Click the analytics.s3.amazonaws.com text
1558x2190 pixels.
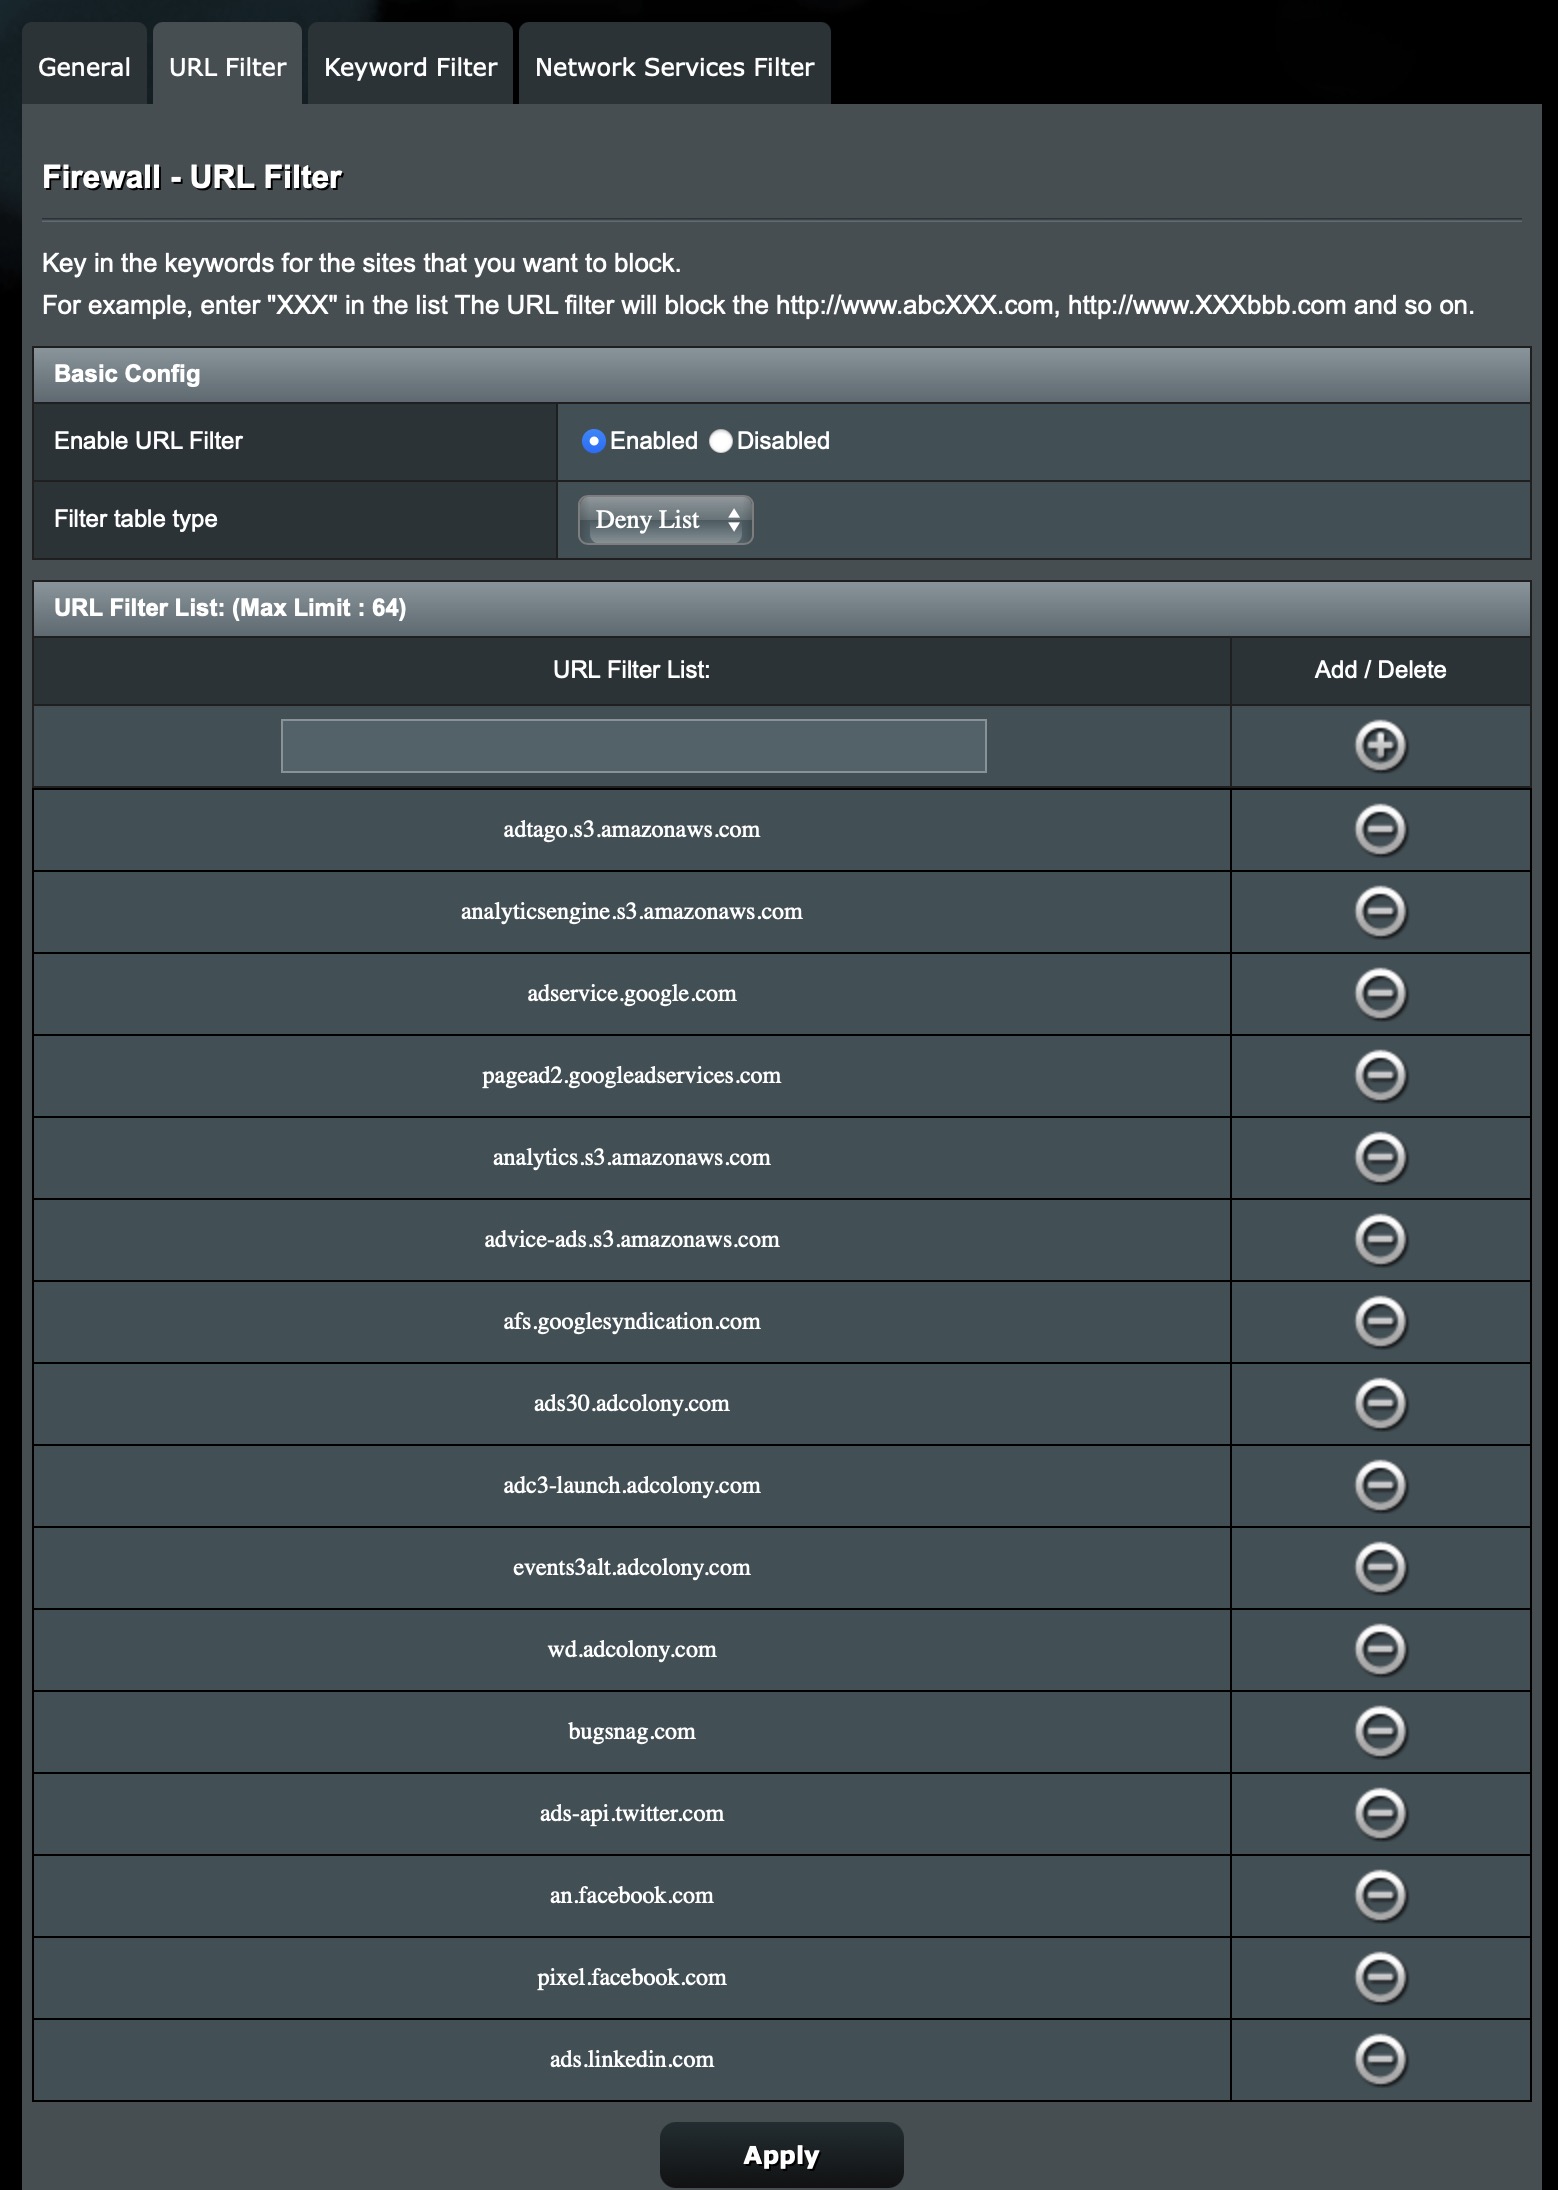[x=631, y=1158]
